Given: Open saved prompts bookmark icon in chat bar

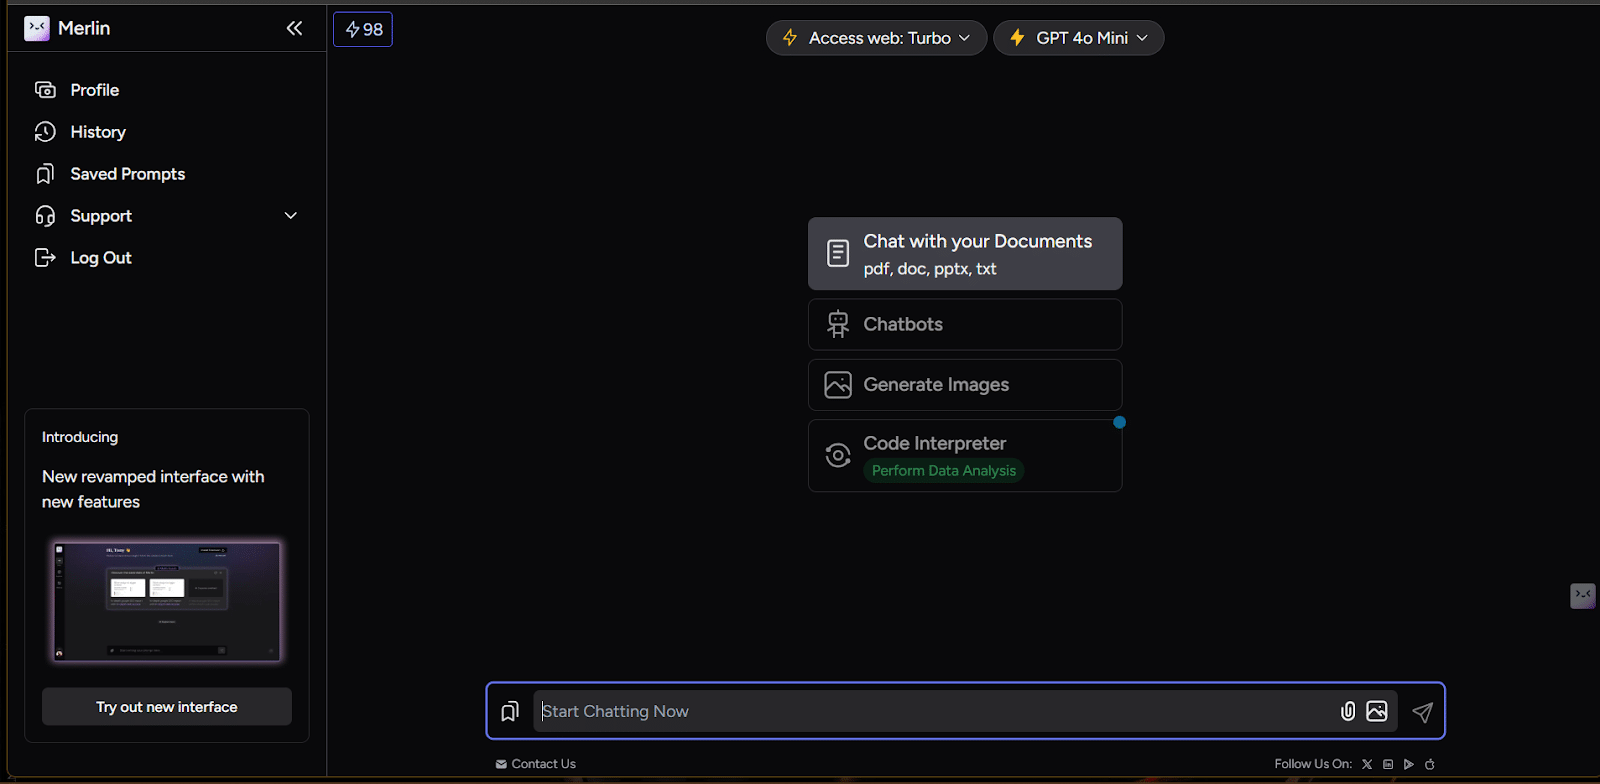Looking at the screenshot, I should pyautogui.click(x=510, y=711).
